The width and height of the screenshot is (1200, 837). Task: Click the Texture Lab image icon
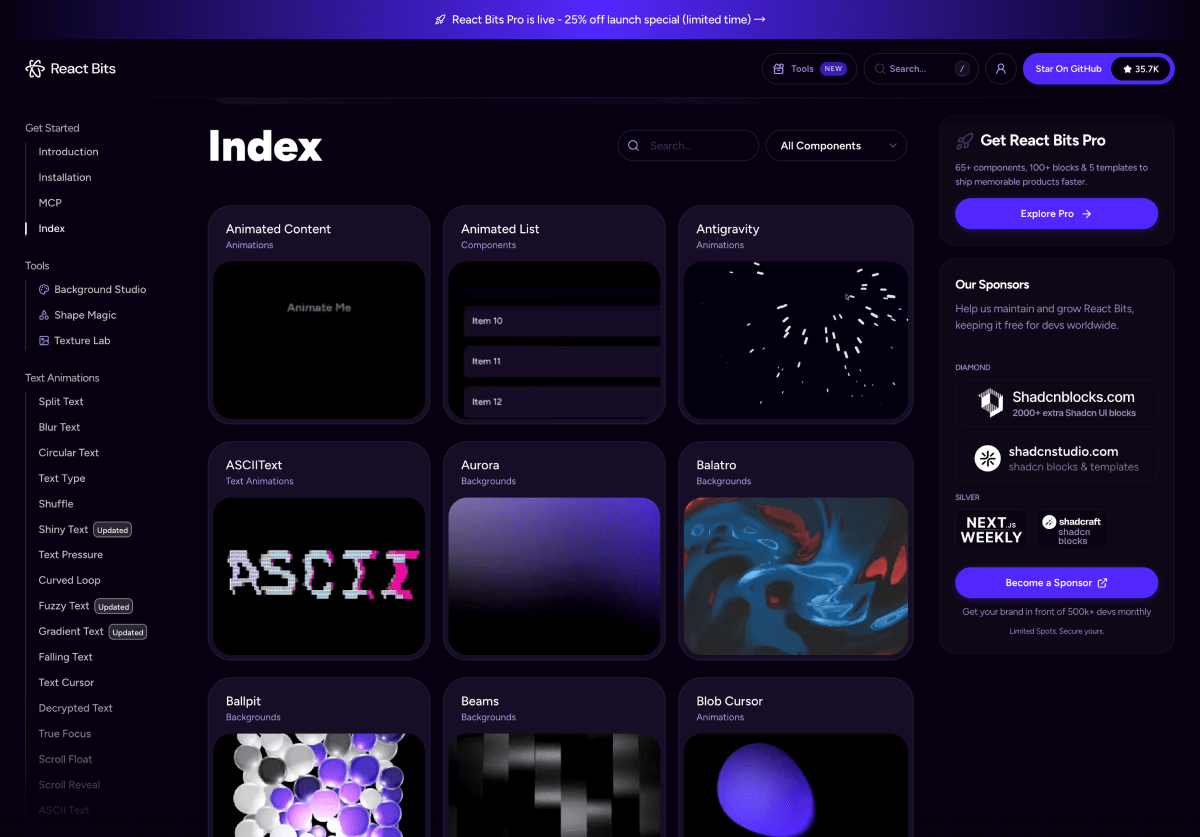44,341
